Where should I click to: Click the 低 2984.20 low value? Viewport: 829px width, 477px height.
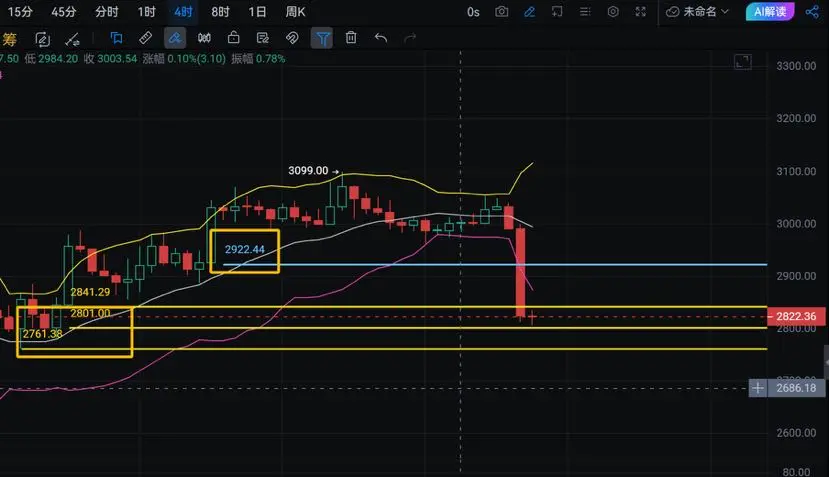click(51, 59)
